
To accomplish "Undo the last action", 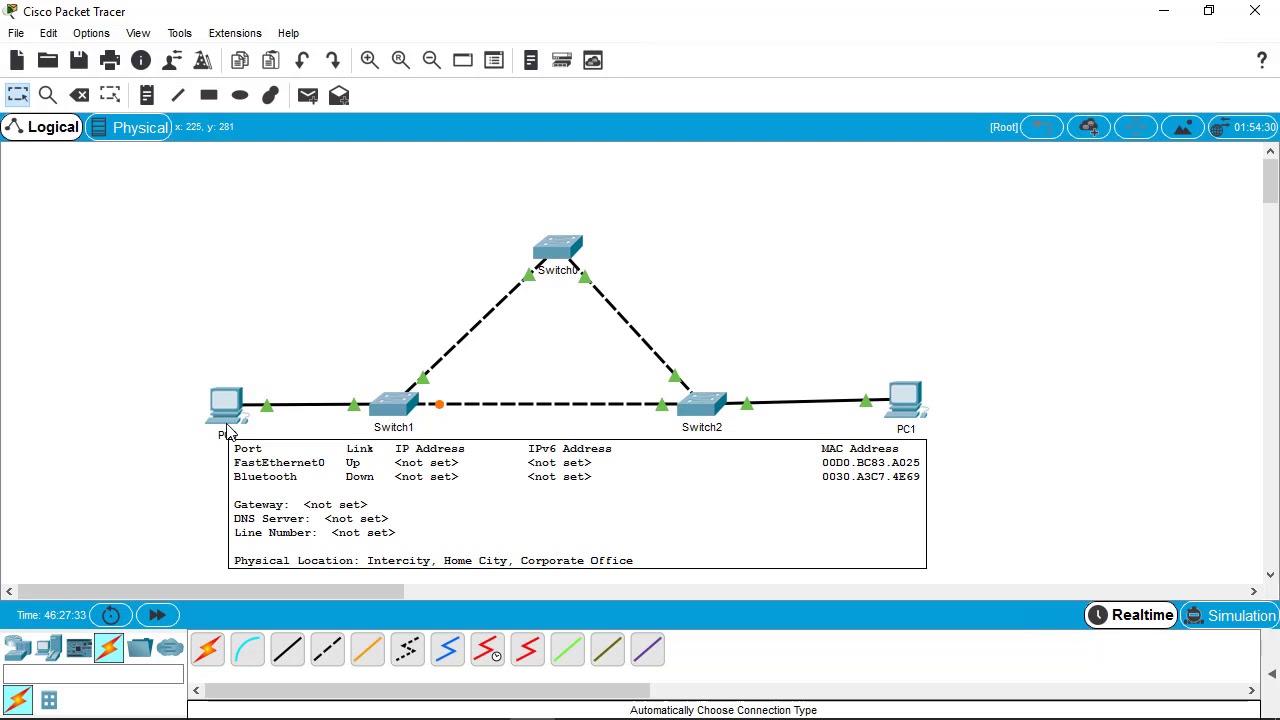I will tap(302, 61).
